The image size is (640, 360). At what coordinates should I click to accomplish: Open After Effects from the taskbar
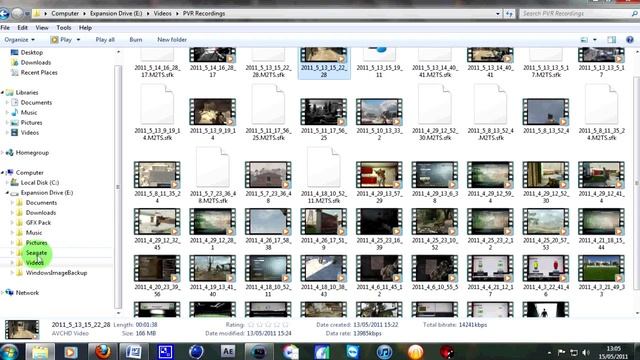pyautogui.click(x=228, y=352)
